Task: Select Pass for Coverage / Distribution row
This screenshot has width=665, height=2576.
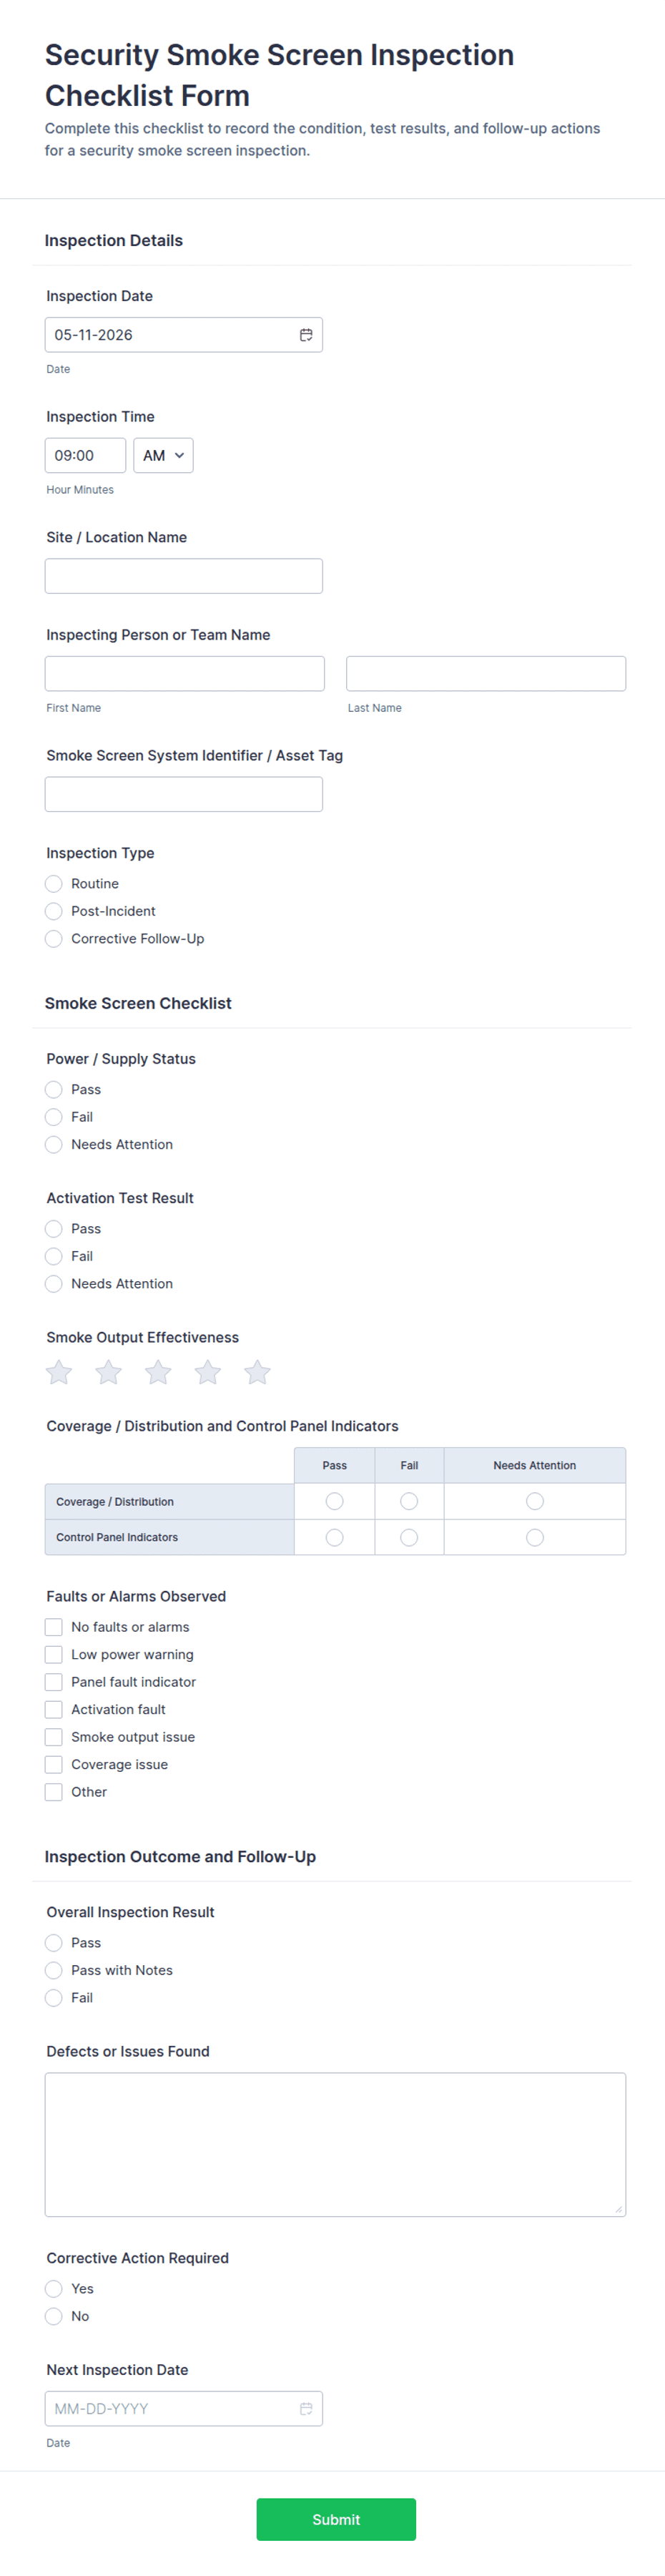Action: point(335,1501)
